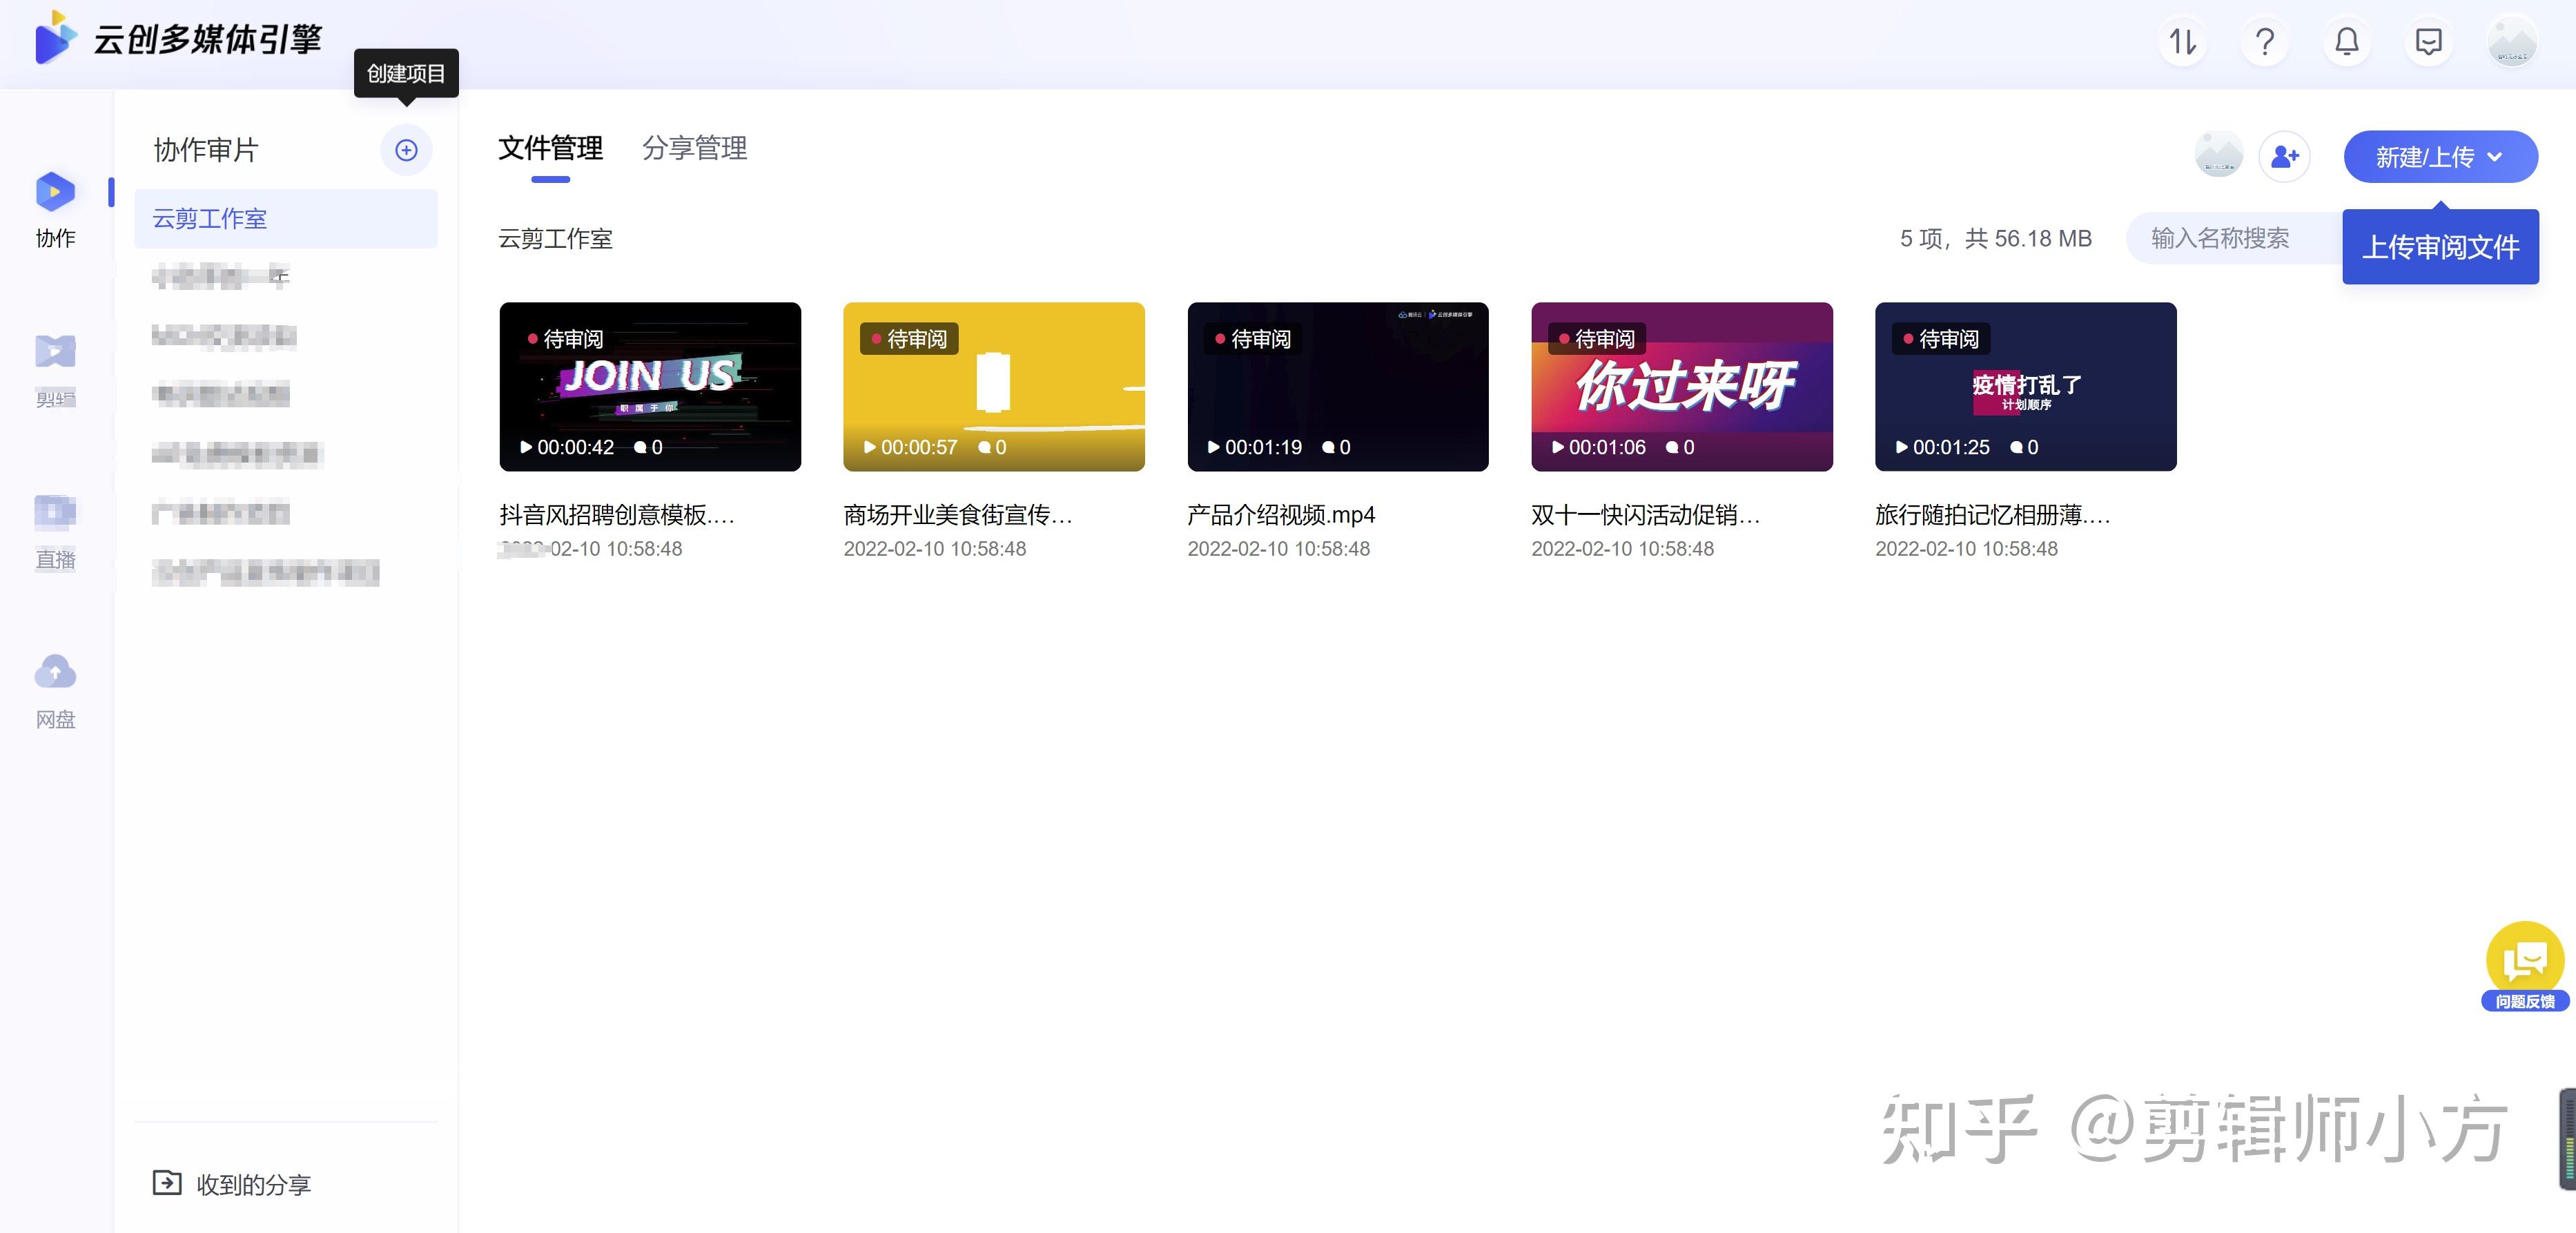2576x1233 pixels.
Task: Click the project member avatar beside add member
Action: click(2219, 155)
